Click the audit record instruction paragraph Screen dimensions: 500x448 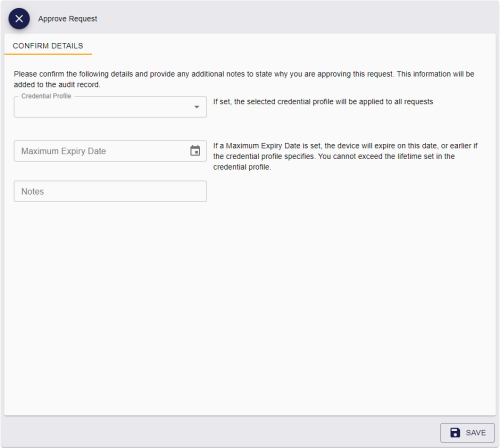(244, 79)
